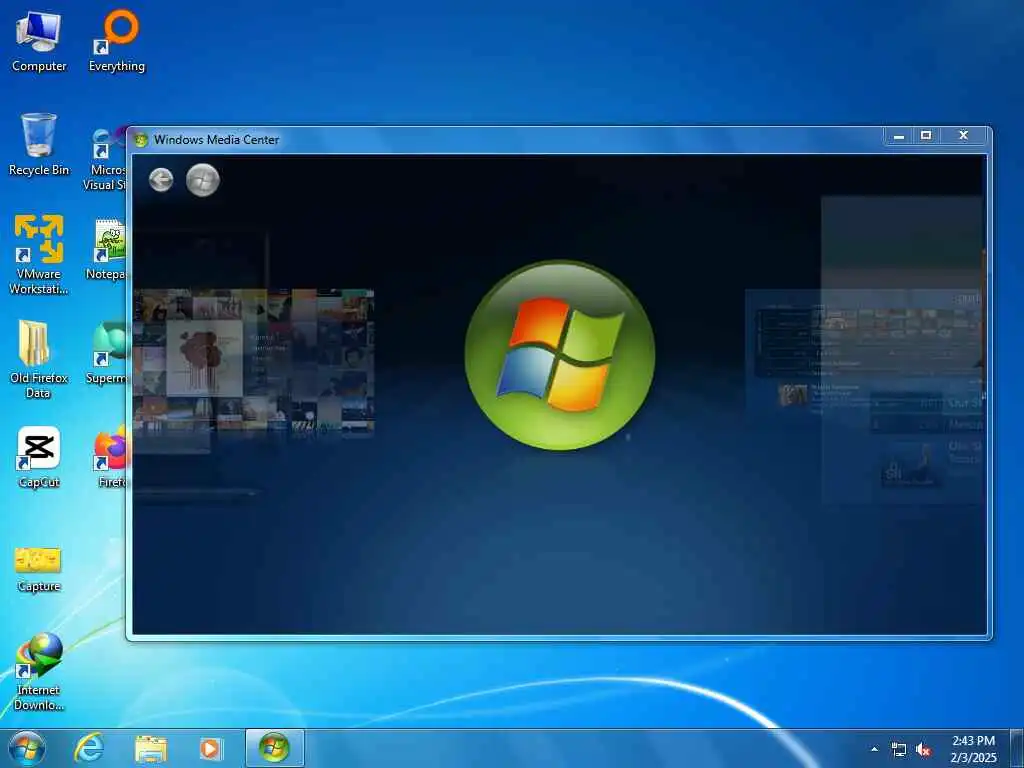Screen dimensions: 1024x768
Task: Select the Capture folder icon
Action: [x=39, y=569]
